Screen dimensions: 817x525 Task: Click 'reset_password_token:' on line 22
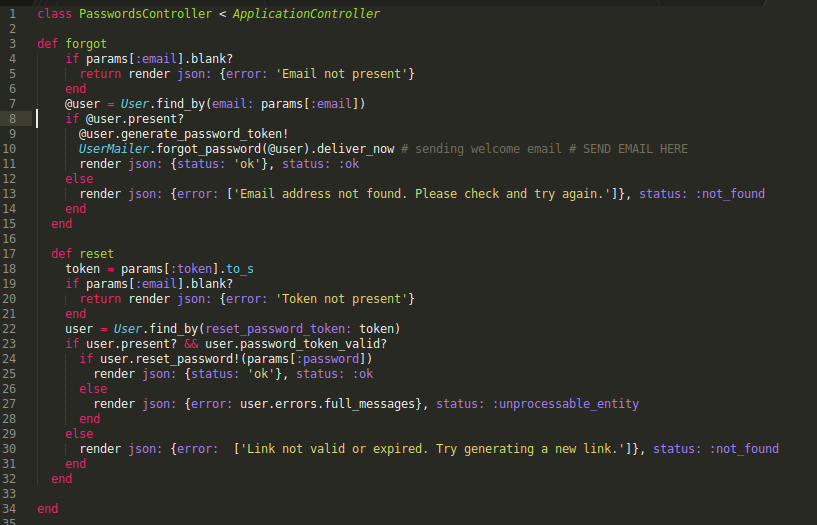coord(278,329)
